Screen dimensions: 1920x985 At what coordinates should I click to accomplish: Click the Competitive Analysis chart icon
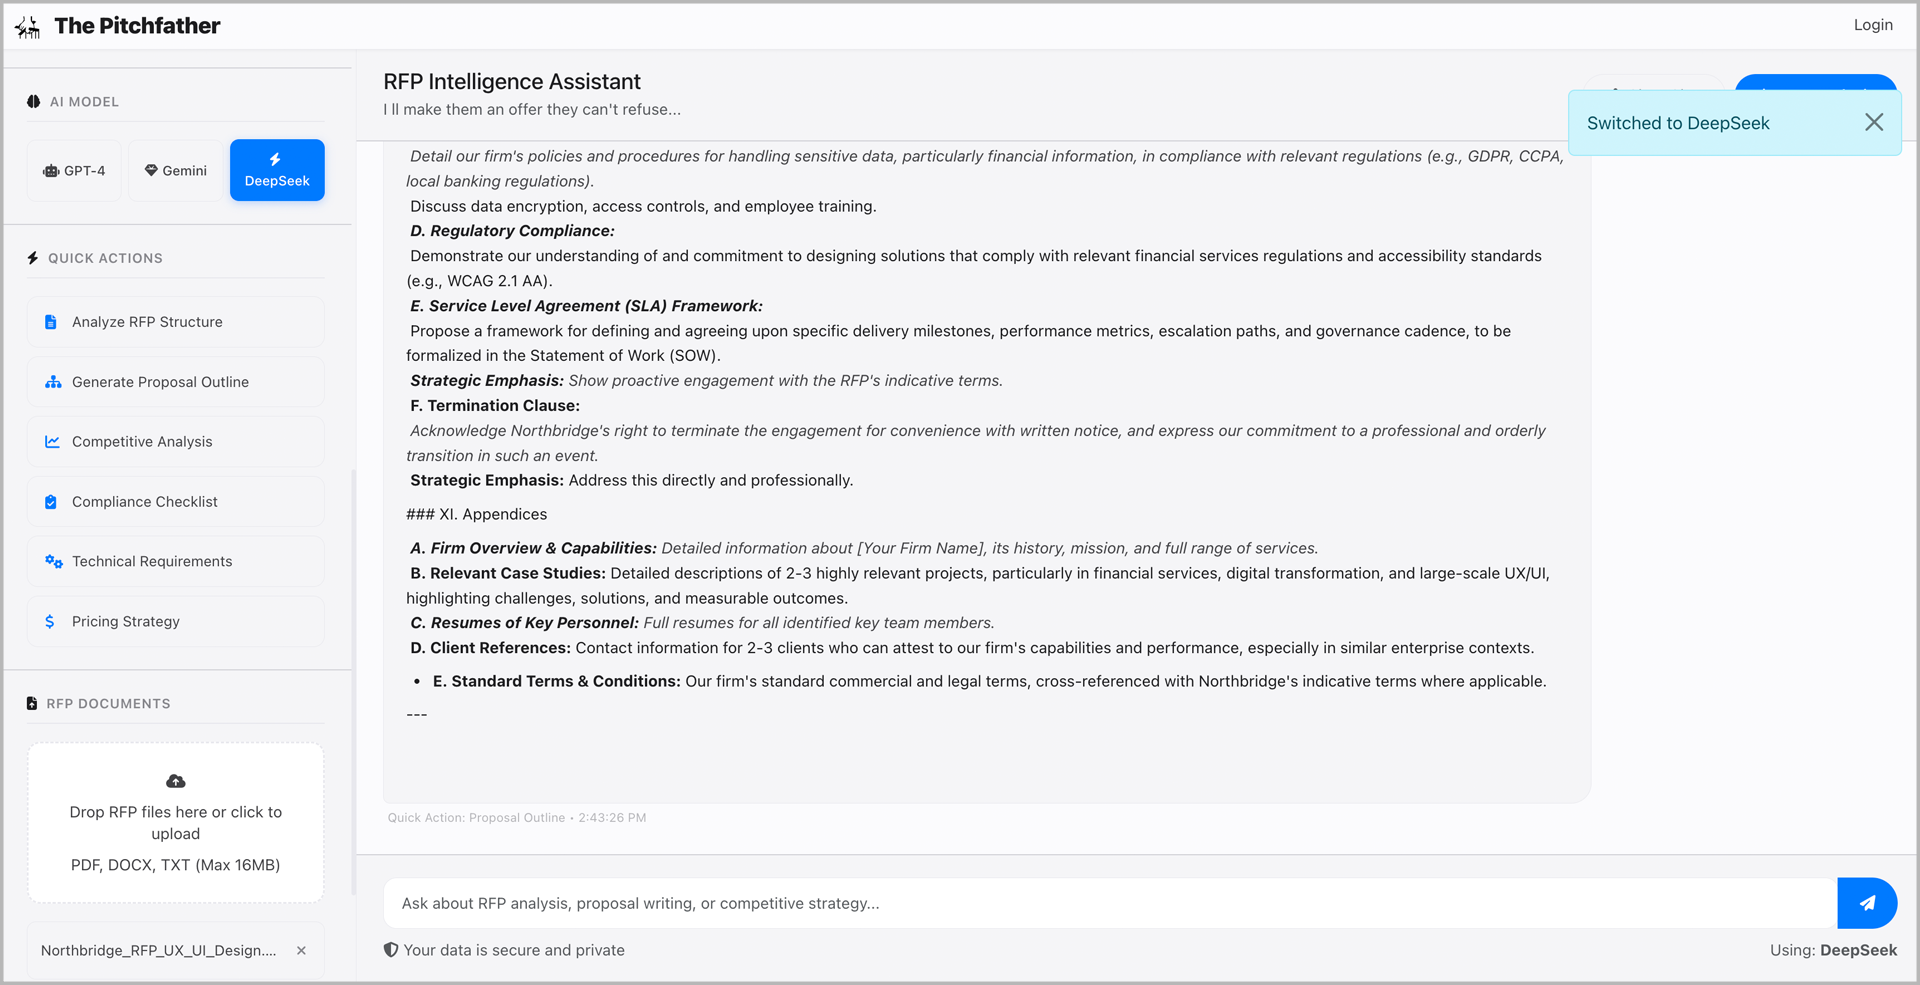(x=52, y=442)
